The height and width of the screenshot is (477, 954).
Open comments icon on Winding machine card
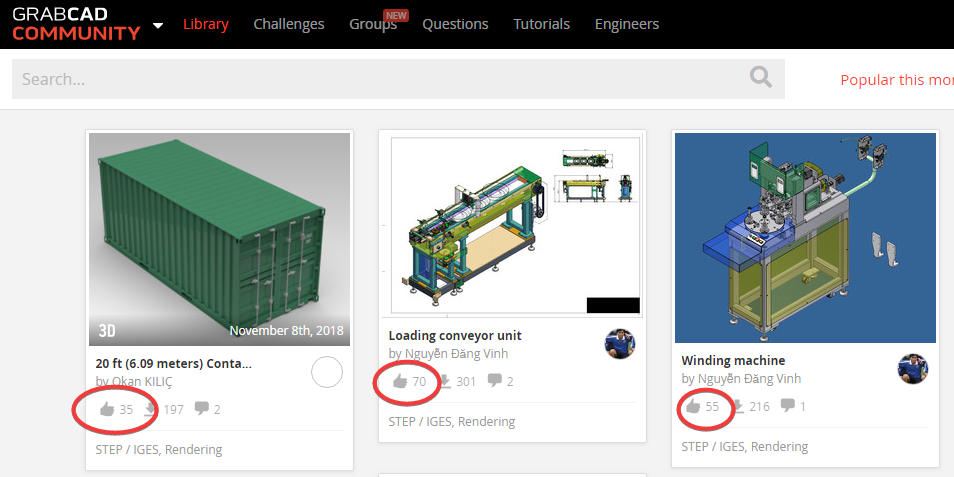coord(788,405)
